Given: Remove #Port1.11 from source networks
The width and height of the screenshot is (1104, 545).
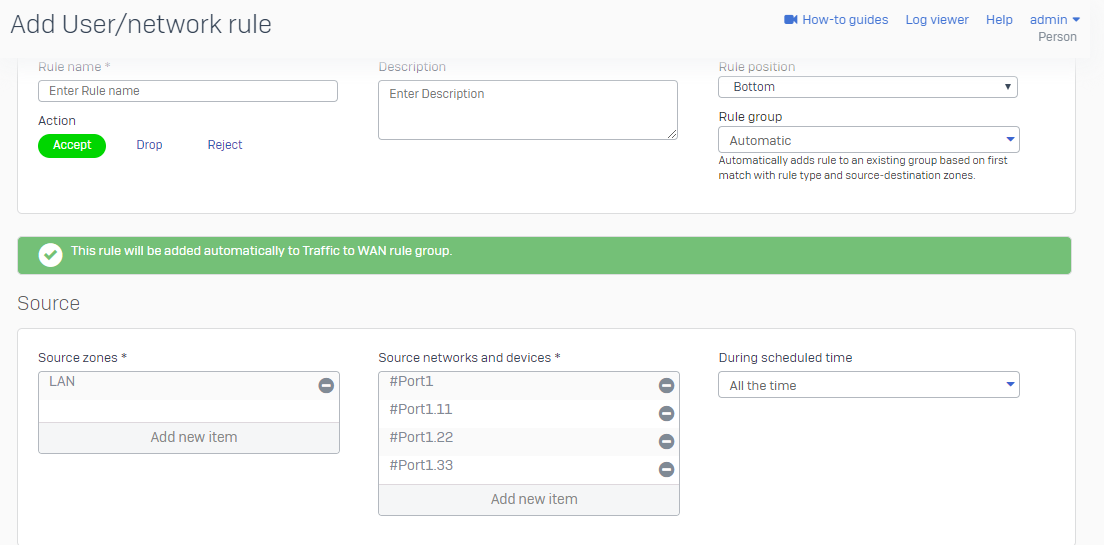Looking at the screenshot, I should pos(666,413).
